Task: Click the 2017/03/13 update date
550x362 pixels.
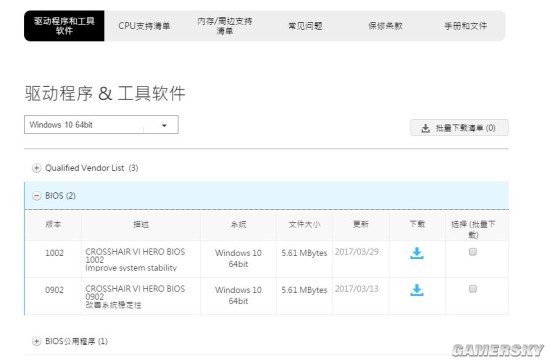Action: pos(357,289)
